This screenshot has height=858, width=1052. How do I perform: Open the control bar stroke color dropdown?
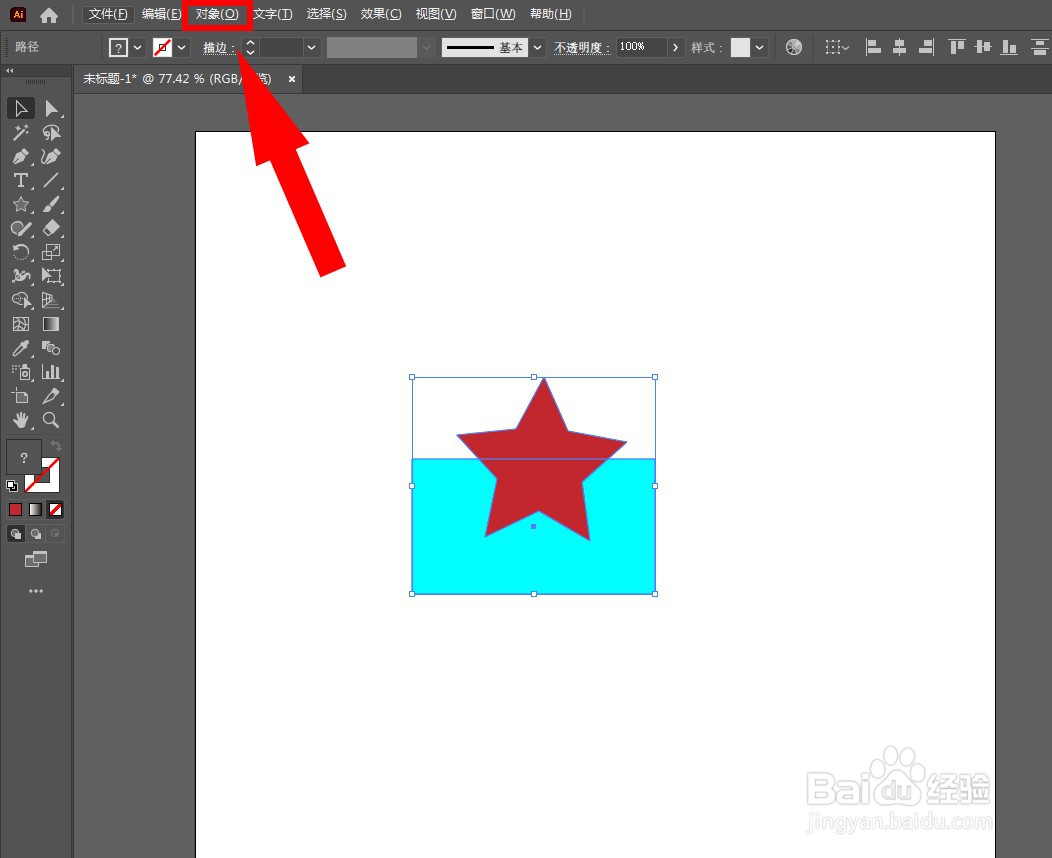pyautogui.click(x=182, y=48)
